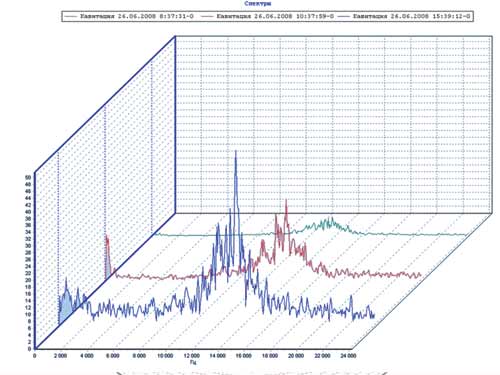Click the blue line sample in legend
This screenshot has width=500, height=375.
pos(344,16)
